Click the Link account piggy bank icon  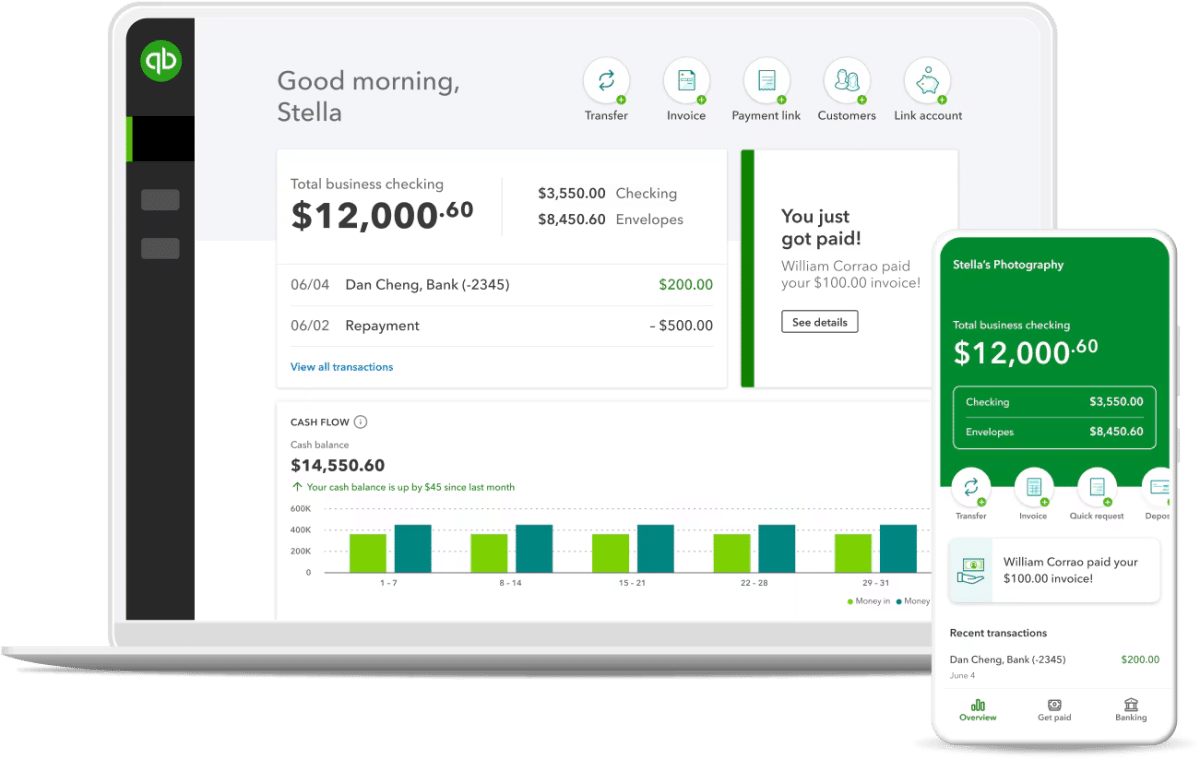tap(927, 80)
